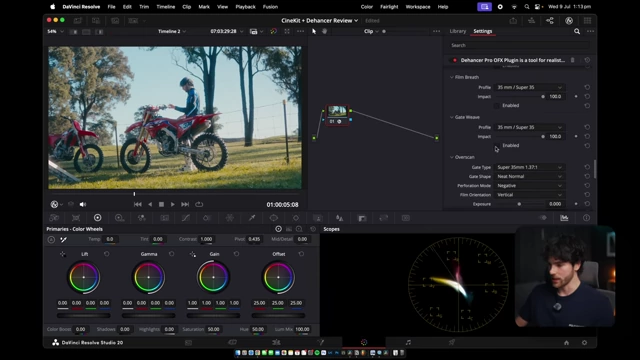Enable the Gate Weave checkbox
Viewport: 640px width, 360px height.
point(497,145)
